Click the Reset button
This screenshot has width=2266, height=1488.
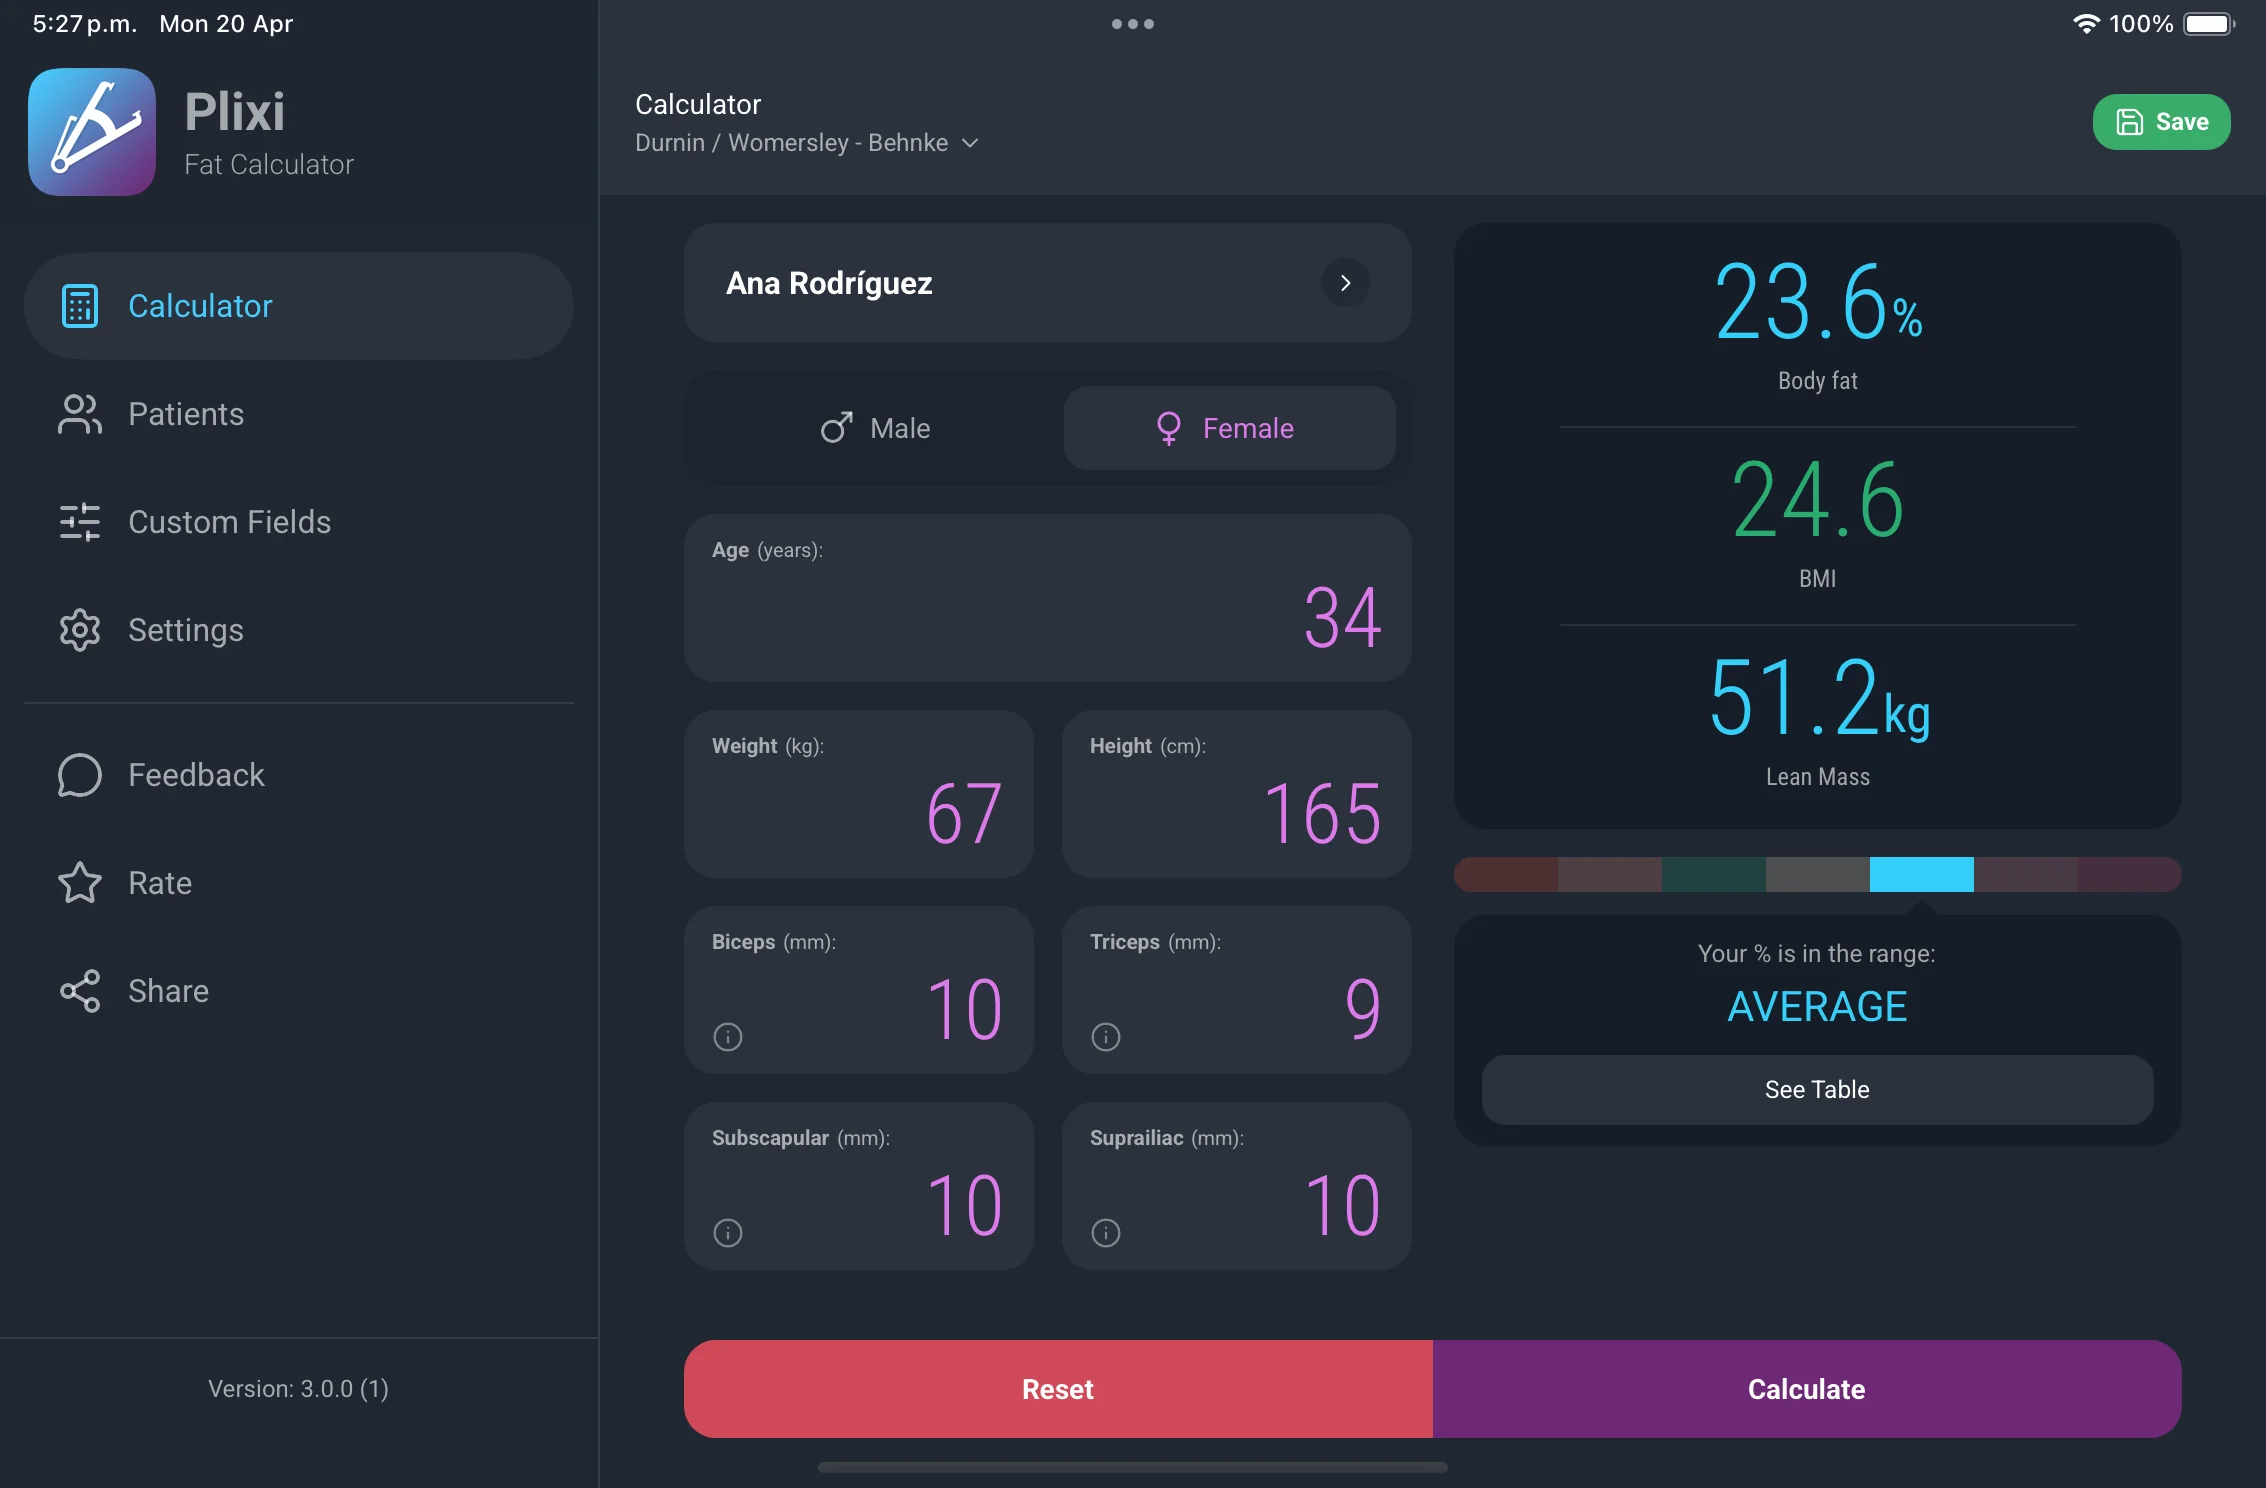1058,1389
